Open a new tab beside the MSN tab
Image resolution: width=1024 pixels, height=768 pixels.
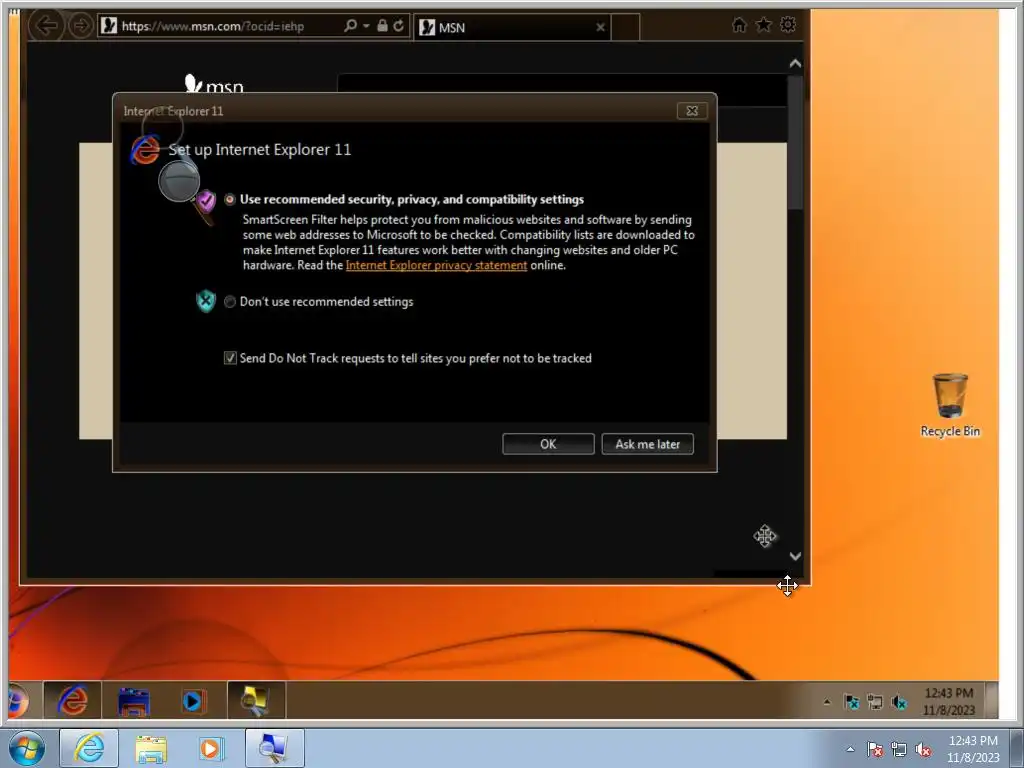point(626,27)
